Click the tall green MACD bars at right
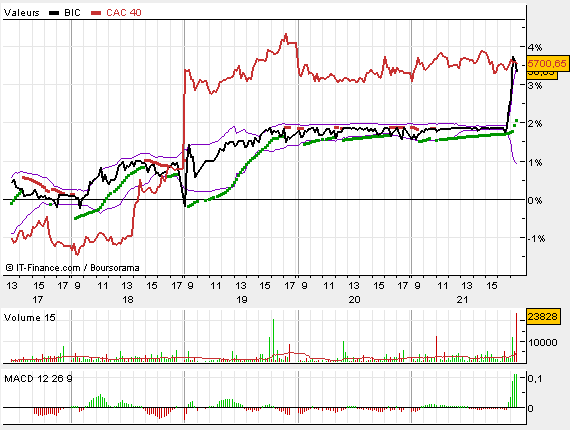Screen dimensions: 570x430 514,390
